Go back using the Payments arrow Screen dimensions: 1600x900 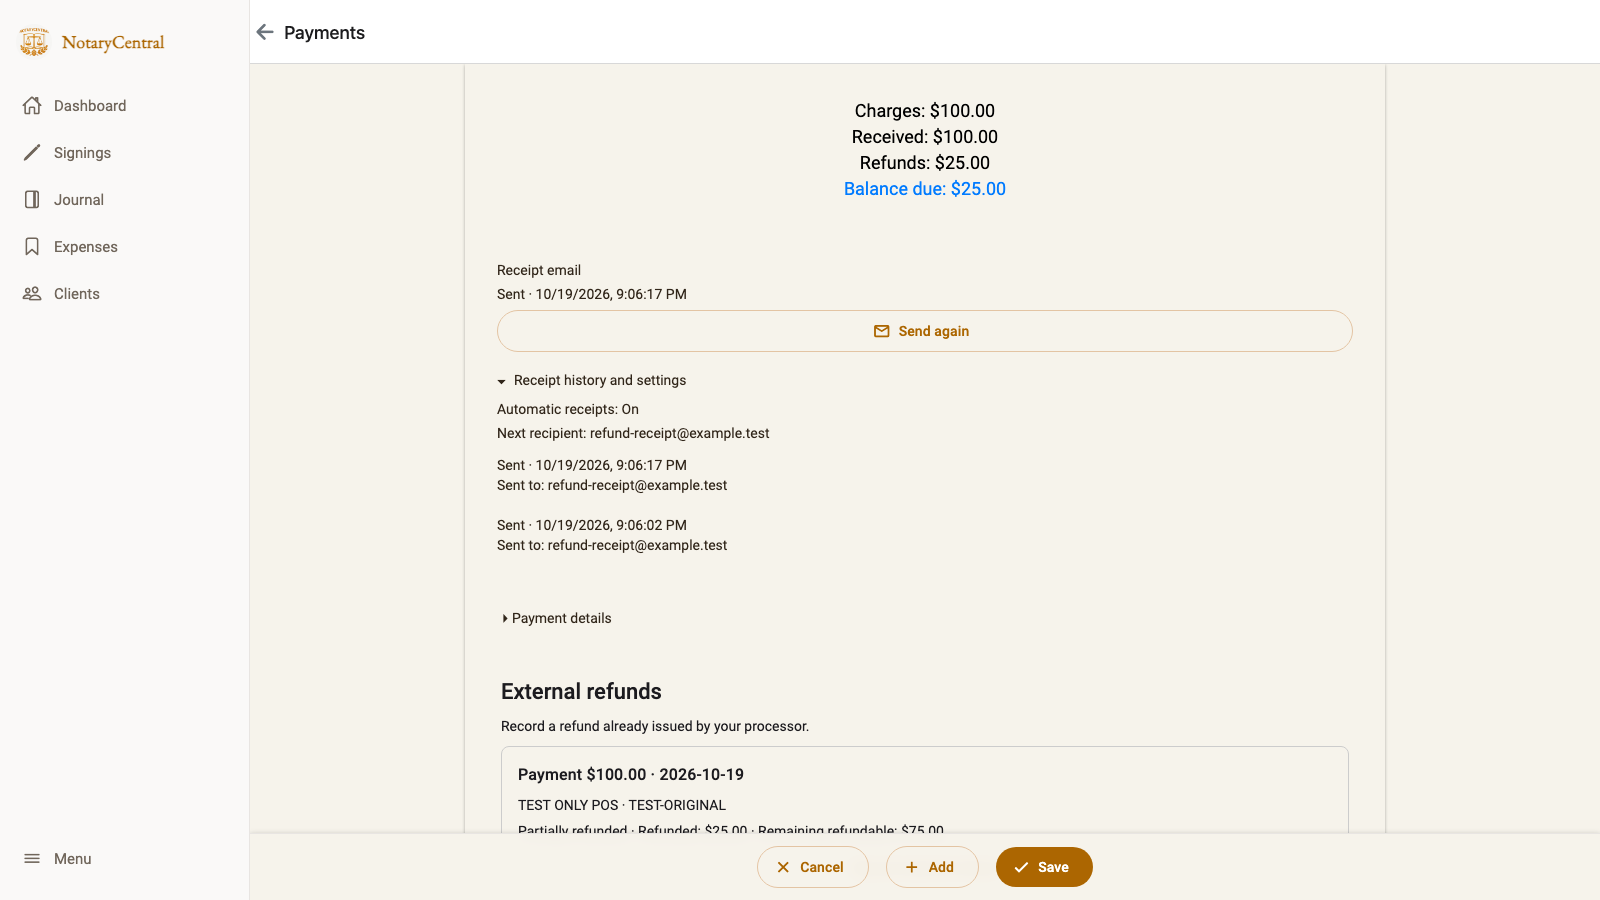click(265, 32)
